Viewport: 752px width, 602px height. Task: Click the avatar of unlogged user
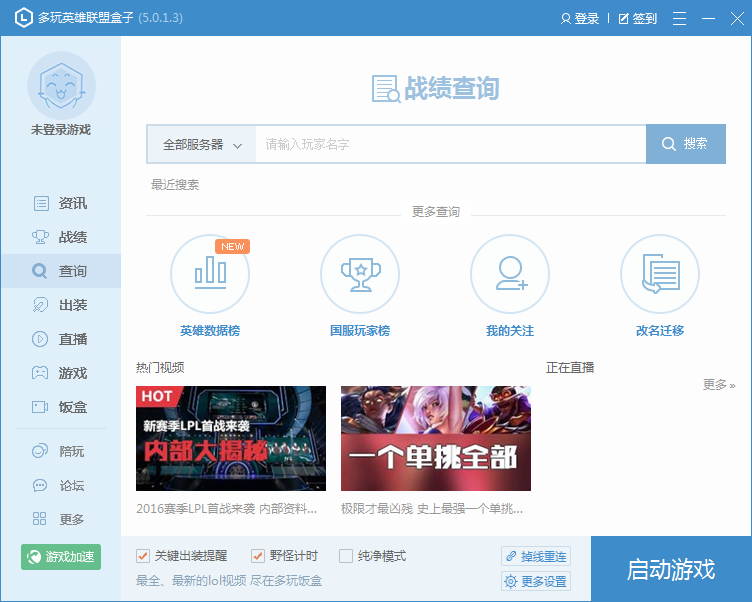61,86
